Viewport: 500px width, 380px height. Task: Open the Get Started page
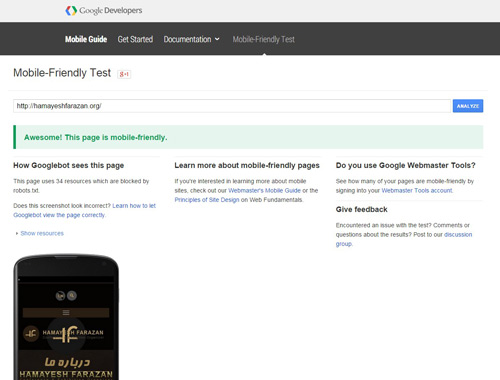coord(135,39)
